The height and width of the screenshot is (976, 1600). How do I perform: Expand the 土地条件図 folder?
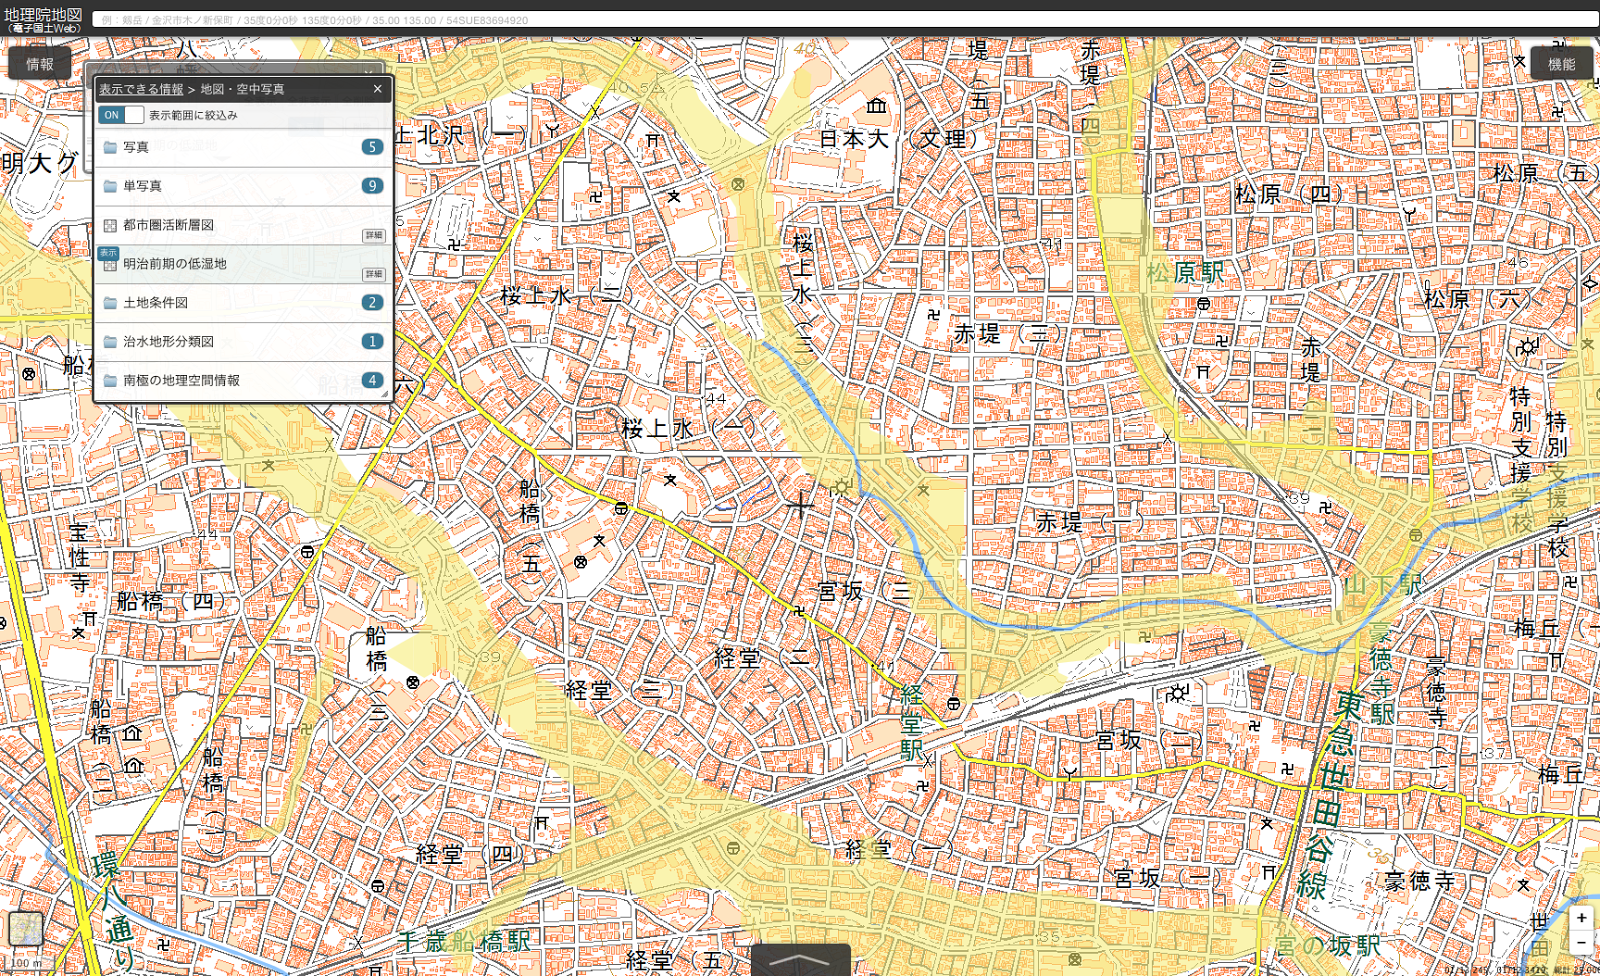(155, 303)
